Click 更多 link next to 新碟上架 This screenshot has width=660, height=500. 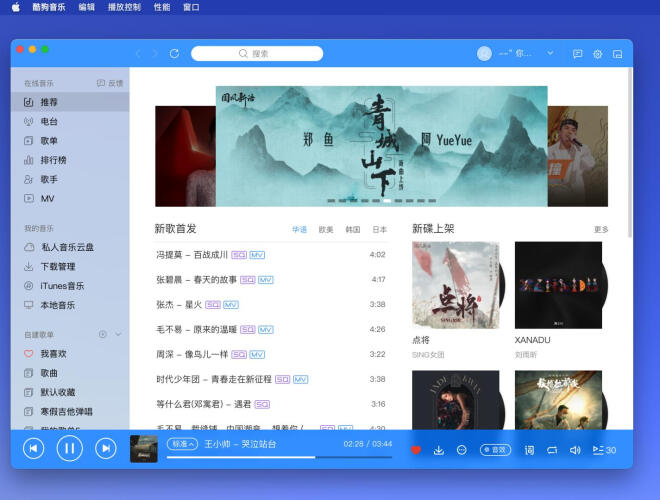[x=601, y=230]
